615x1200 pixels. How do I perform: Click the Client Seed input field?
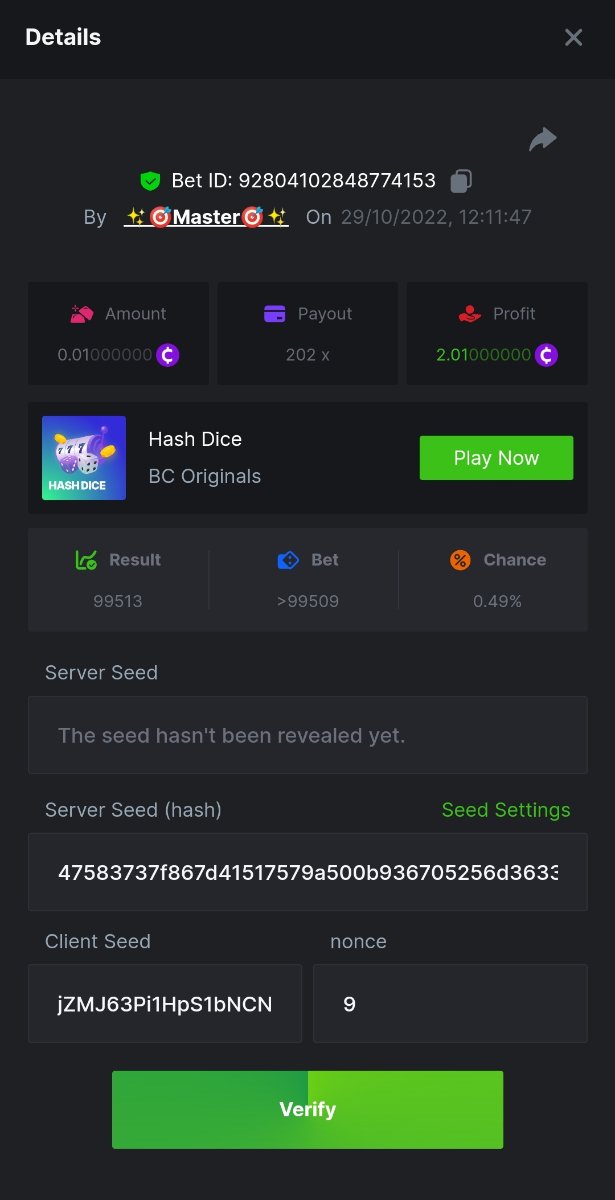[165, 1004]
